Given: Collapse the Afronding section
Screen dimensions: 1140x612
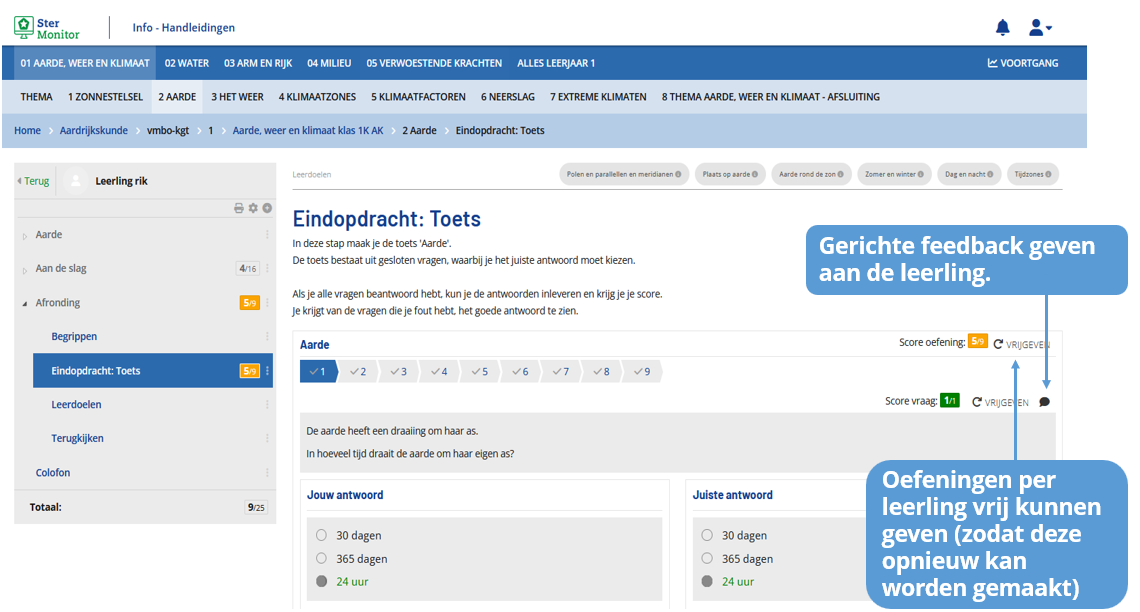Looking at the screenshot, I should coord(25,303).
